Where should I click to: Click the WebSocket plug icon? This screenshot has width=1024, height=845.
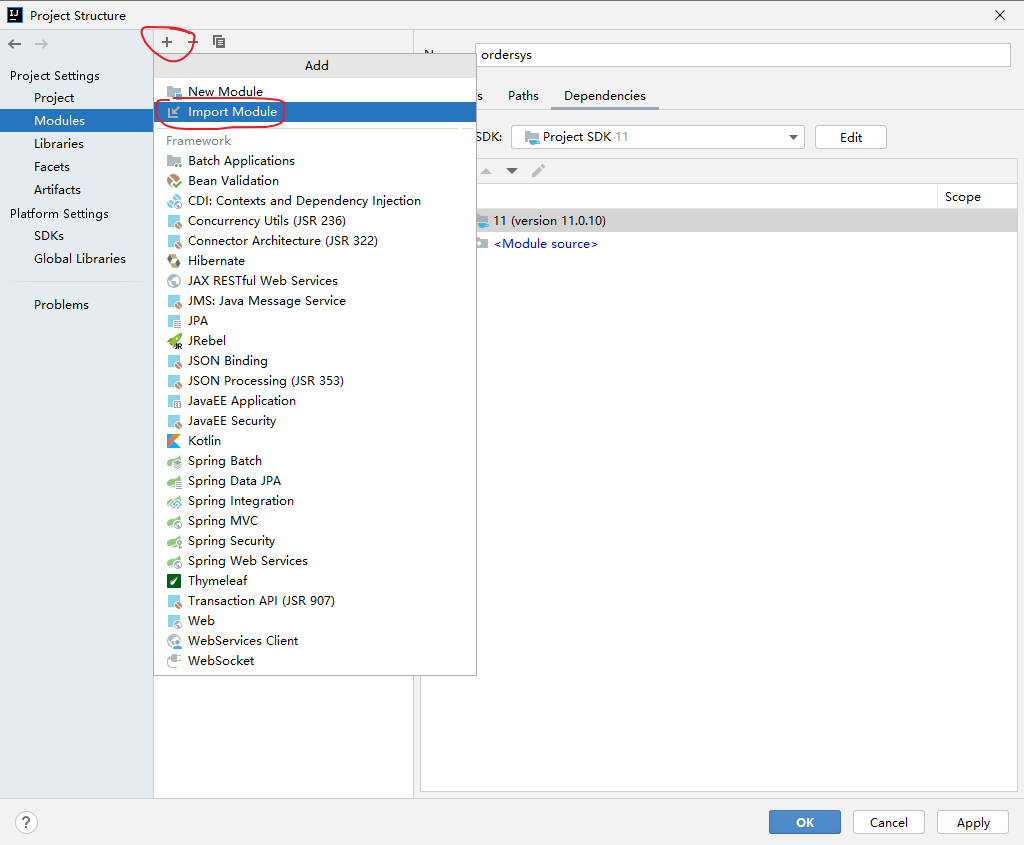click(x=174, y=661)
